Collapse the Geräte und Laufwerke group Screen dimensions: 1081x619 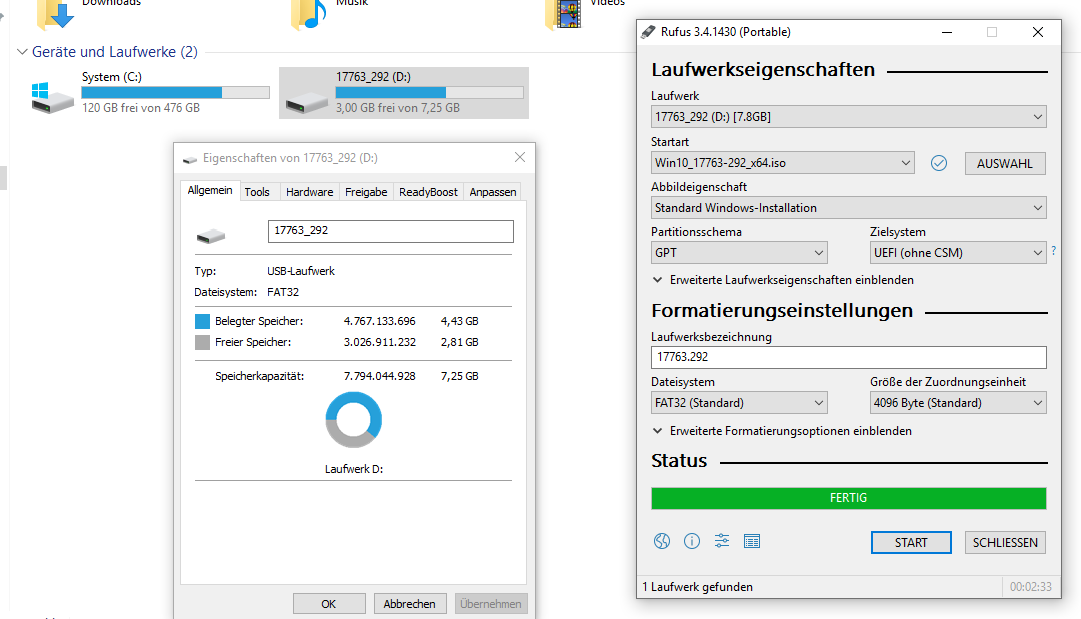pyautogui.click(x=22, y=52)
